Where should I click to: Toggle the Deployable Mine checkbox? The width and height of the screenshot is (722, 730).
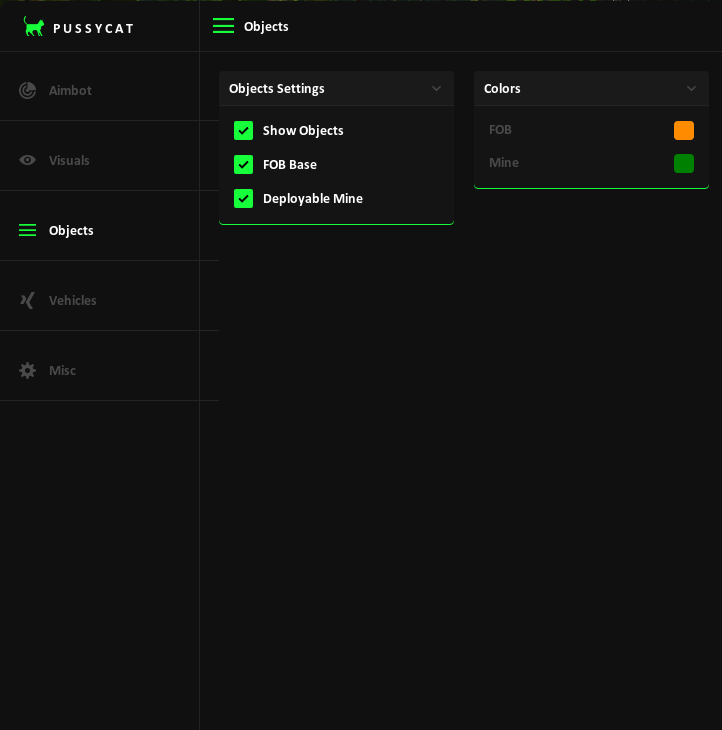coord(243,198)
